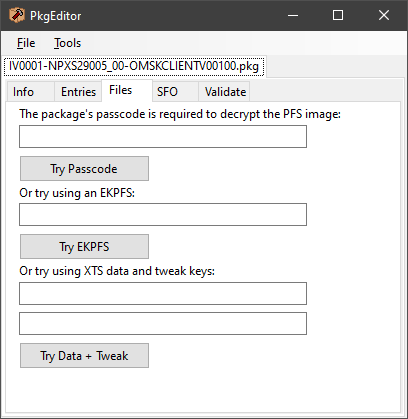Minimize the PkgEditor window
The width and height of the screenshot is (408, 419).
click(x=293, y=15)
